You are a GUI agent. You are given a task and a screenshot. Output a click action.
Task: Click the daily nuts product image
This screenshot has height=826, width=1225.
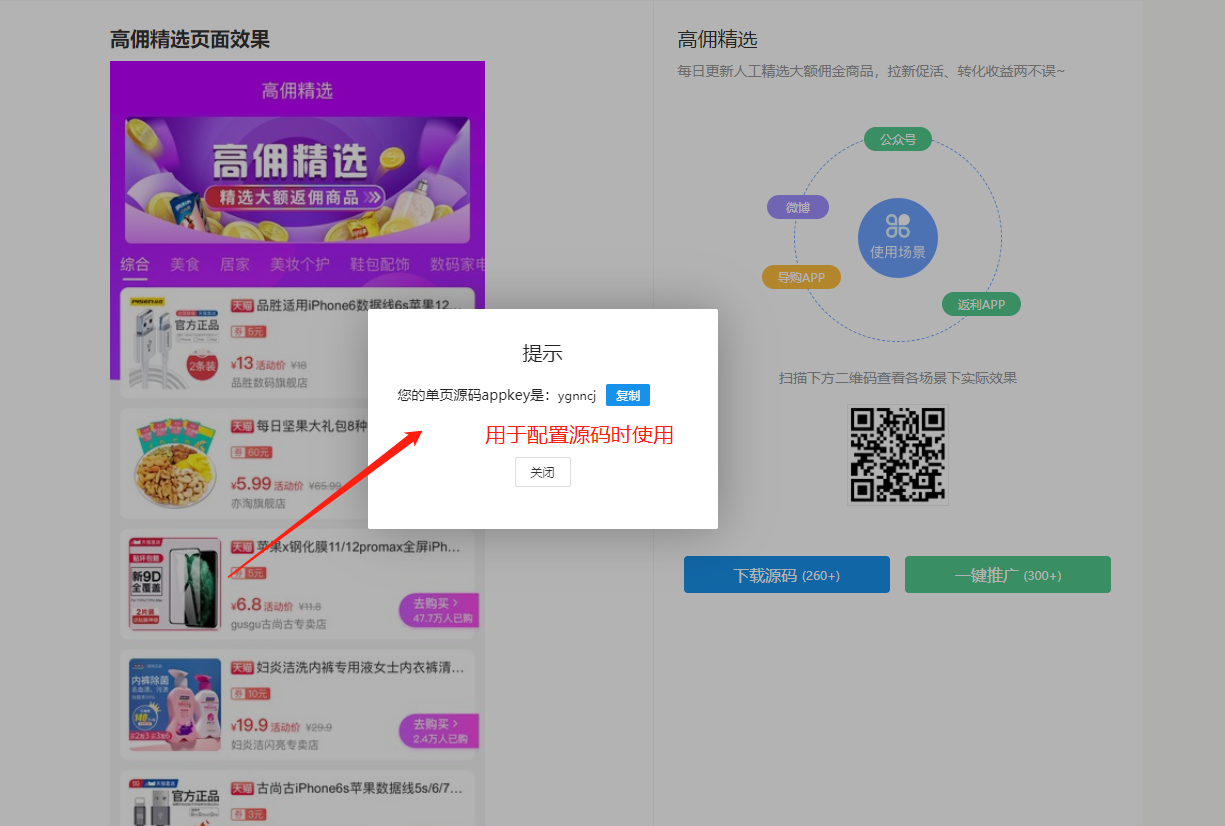(175, 463)
